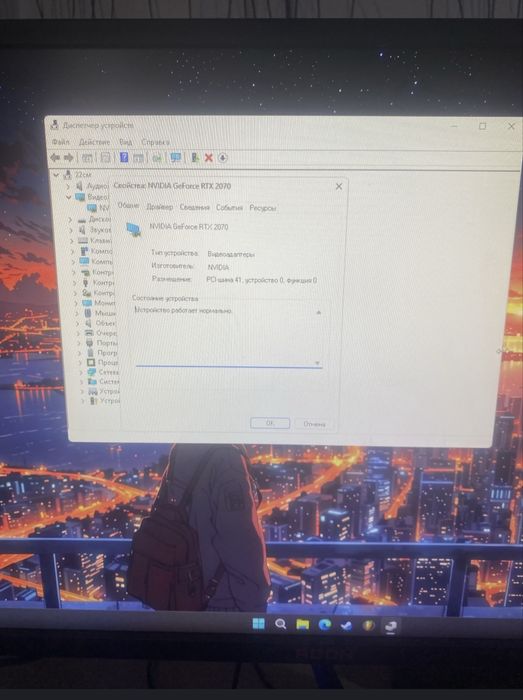Open the Properties sheet toolbar icon

pos(105,158)
